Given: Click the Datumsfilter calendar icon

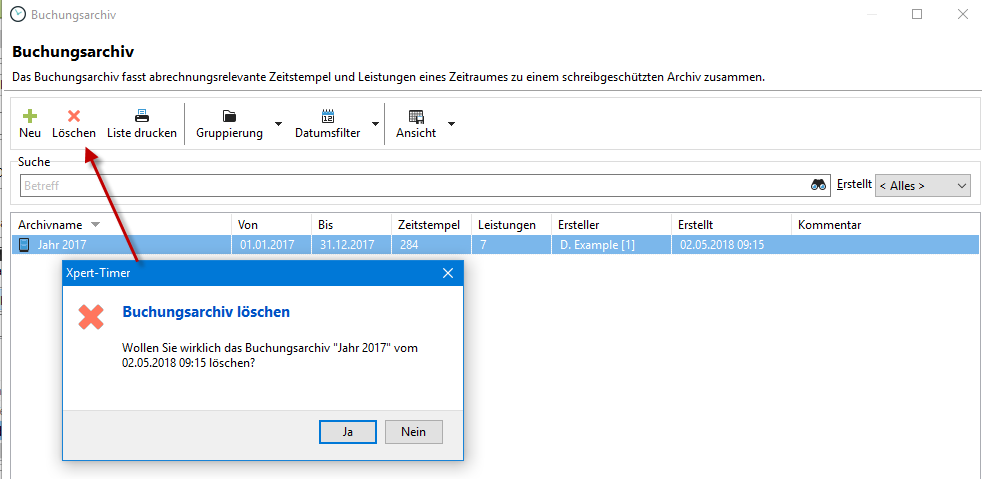Looking at the screenshot, I should (x=327, y=116).
